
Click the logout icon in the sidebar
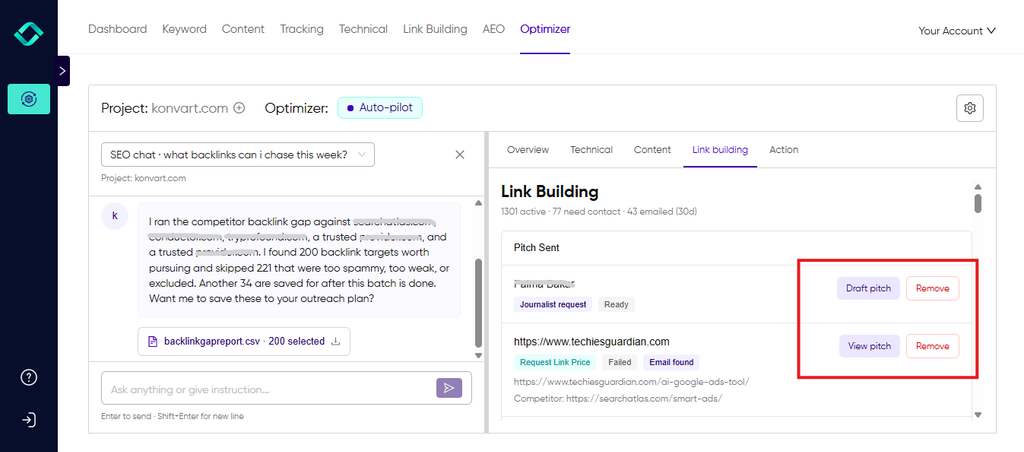coord(29,420)
